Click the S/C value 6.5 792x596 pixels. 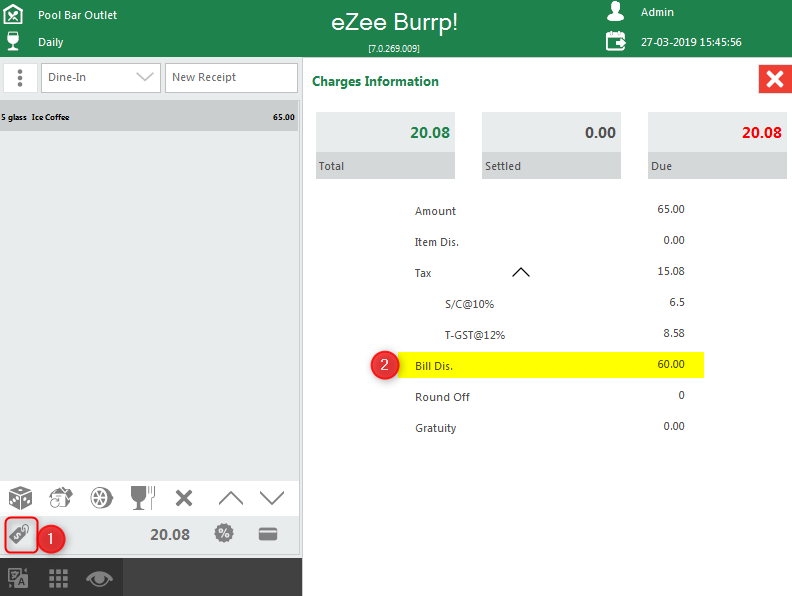tap(677, 302)
